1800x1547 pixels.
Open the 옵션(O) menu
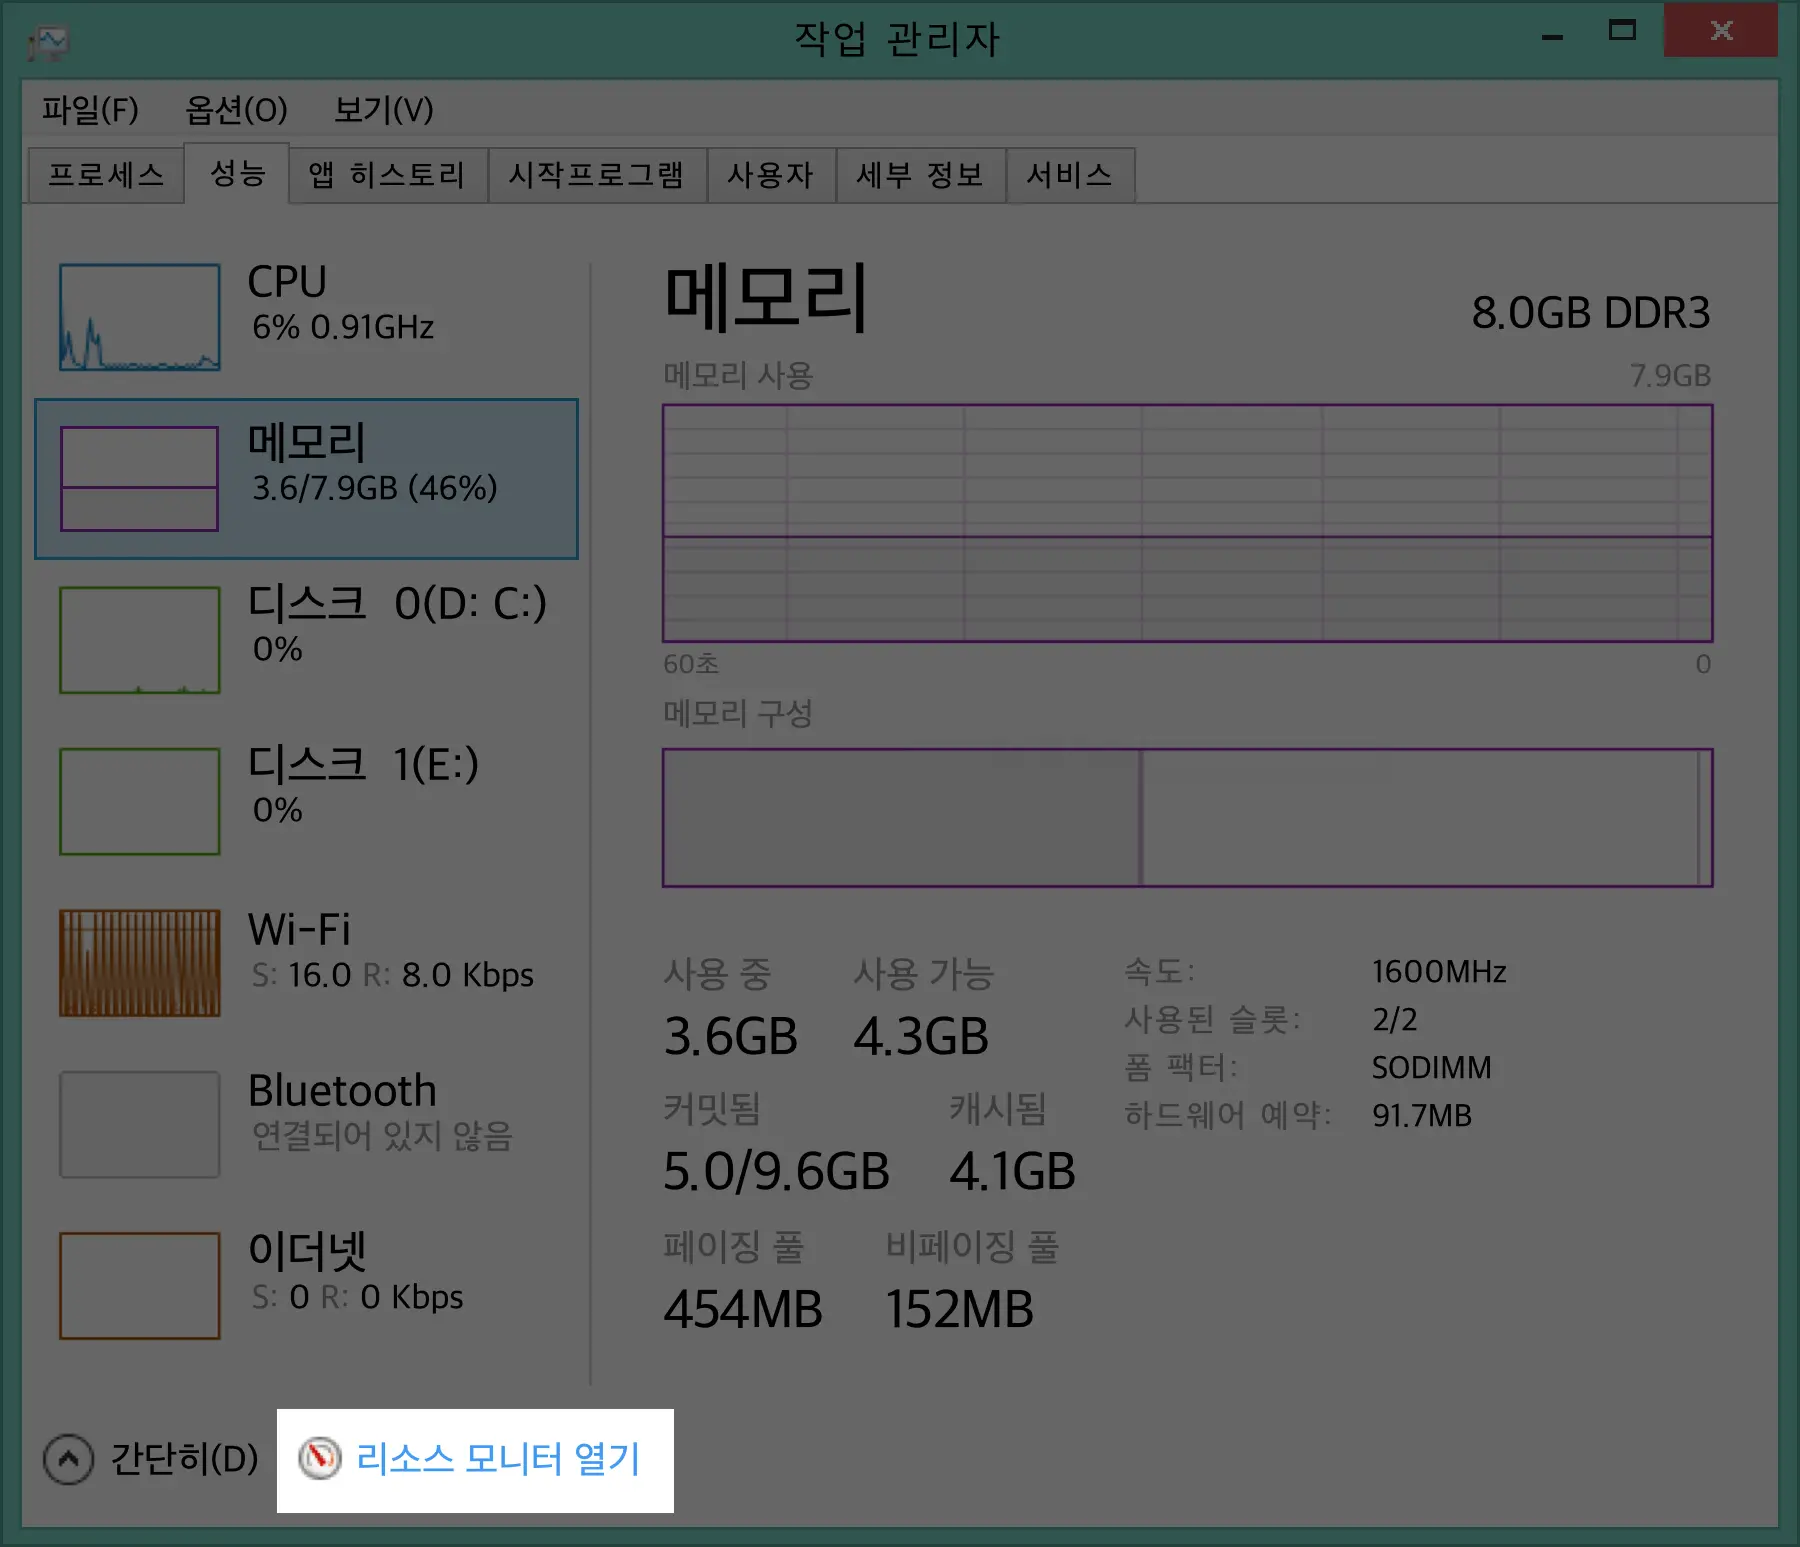point(236,109)
